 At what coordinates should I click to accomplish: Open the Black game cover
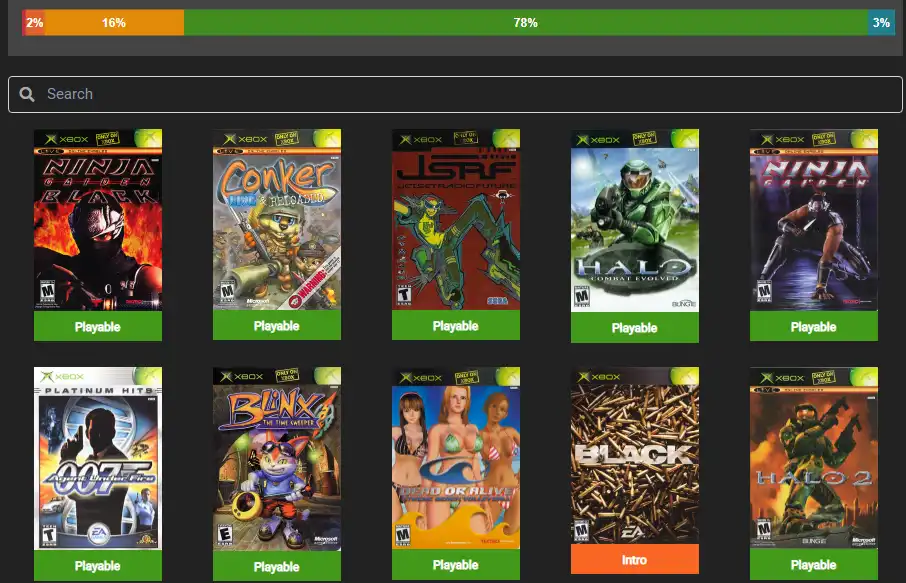[634, 456]
